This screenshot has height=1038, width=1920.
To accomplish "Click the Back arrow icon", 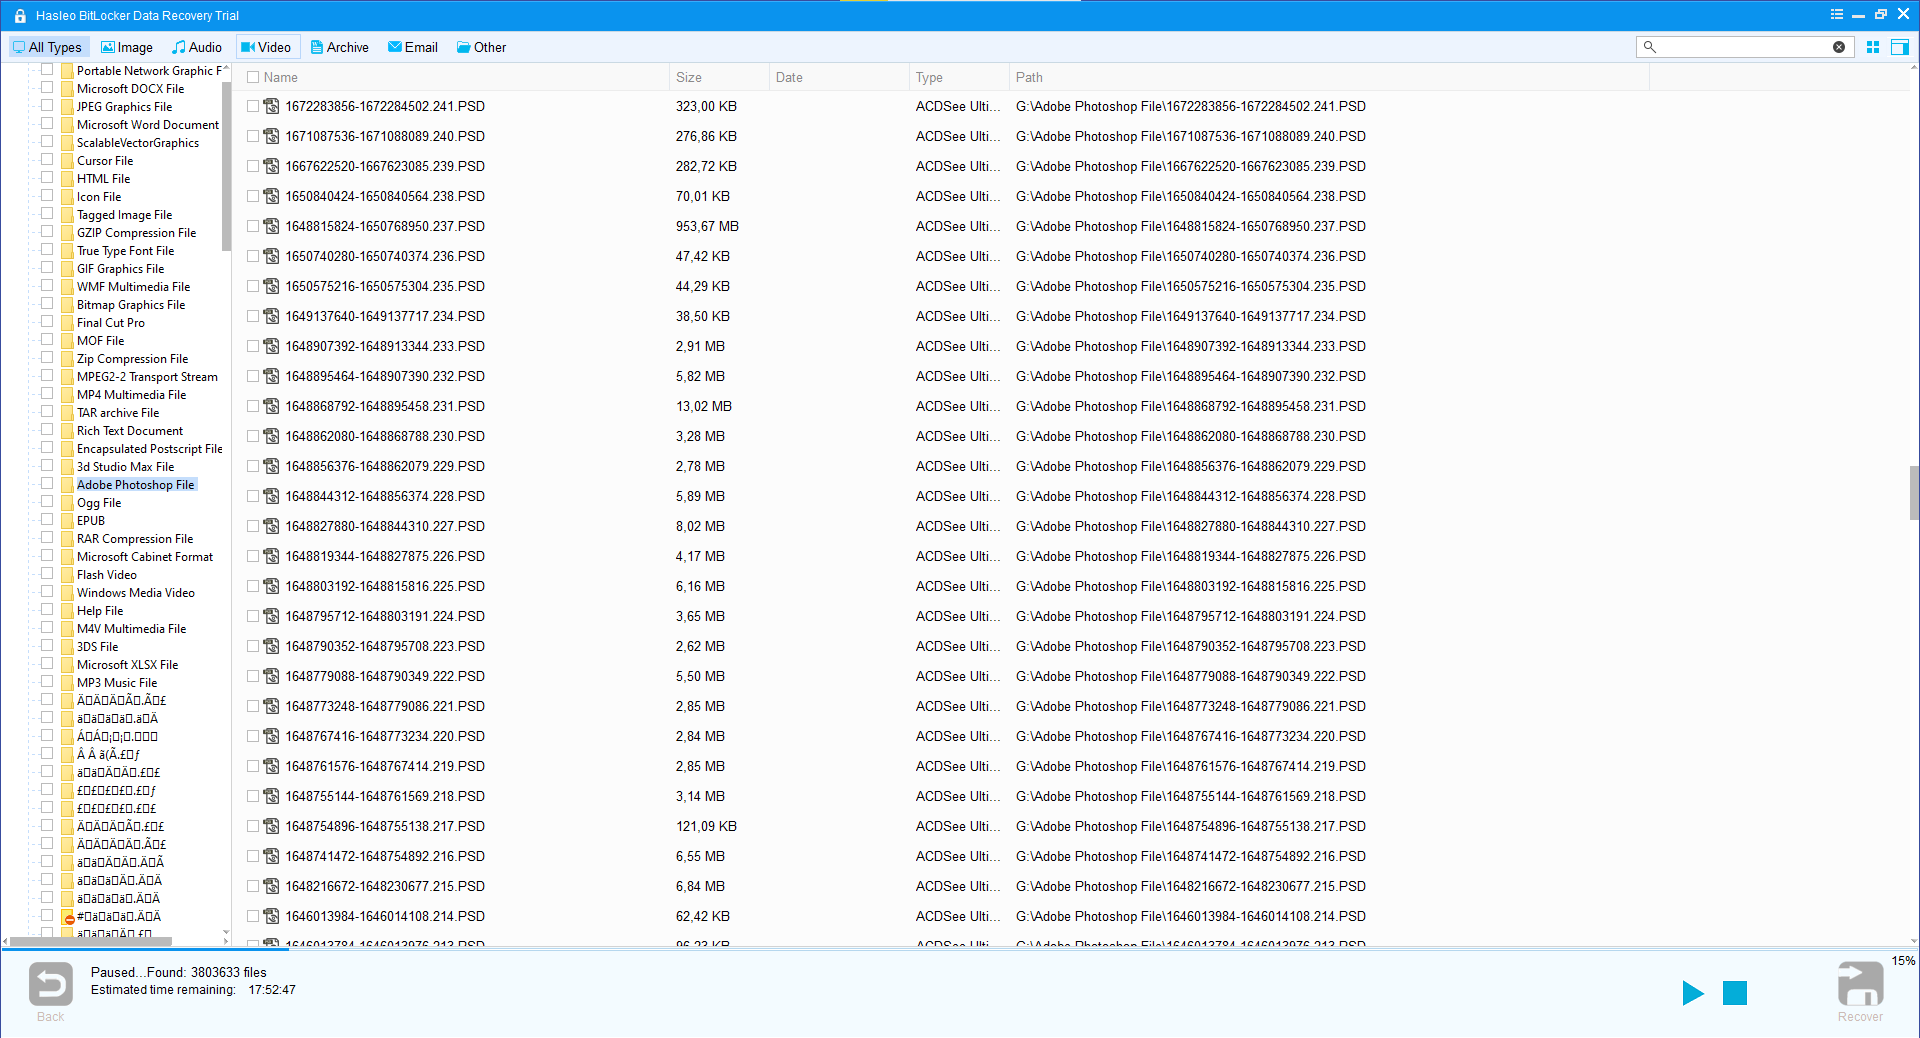I will coord(51,984).
